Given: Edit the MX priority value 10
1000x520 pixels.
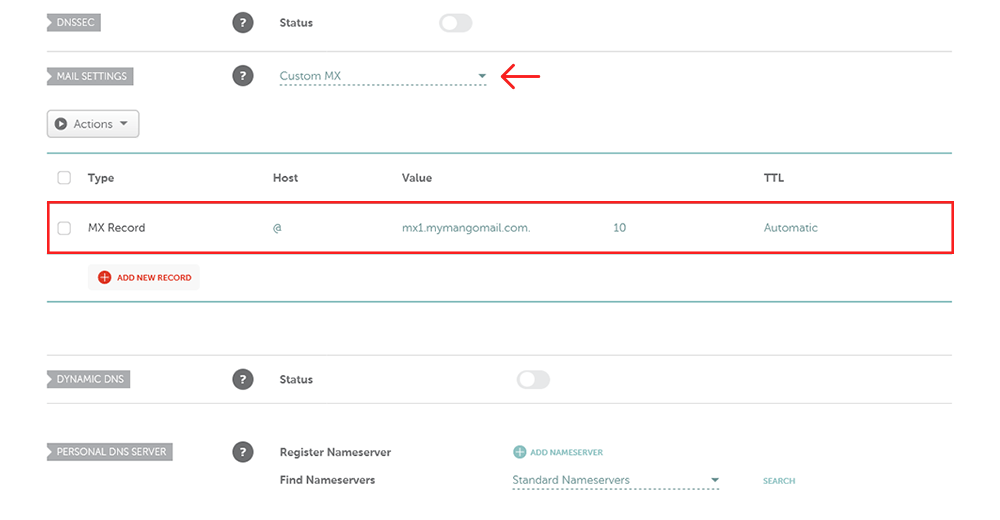Looking at the screenshot, I should 619,228.
